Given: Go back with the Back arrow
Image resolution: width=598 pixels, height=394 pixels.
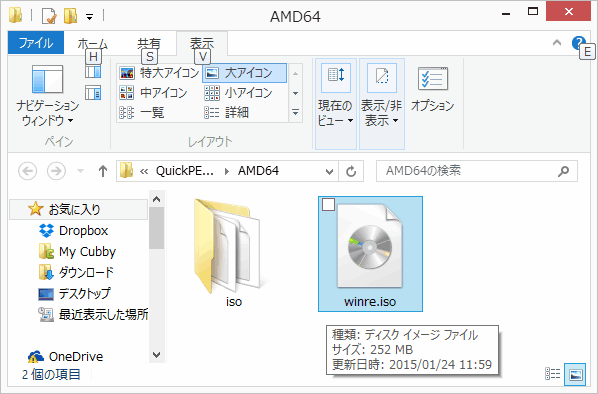Looking at the screenshot, I should (x=27, y=171).
